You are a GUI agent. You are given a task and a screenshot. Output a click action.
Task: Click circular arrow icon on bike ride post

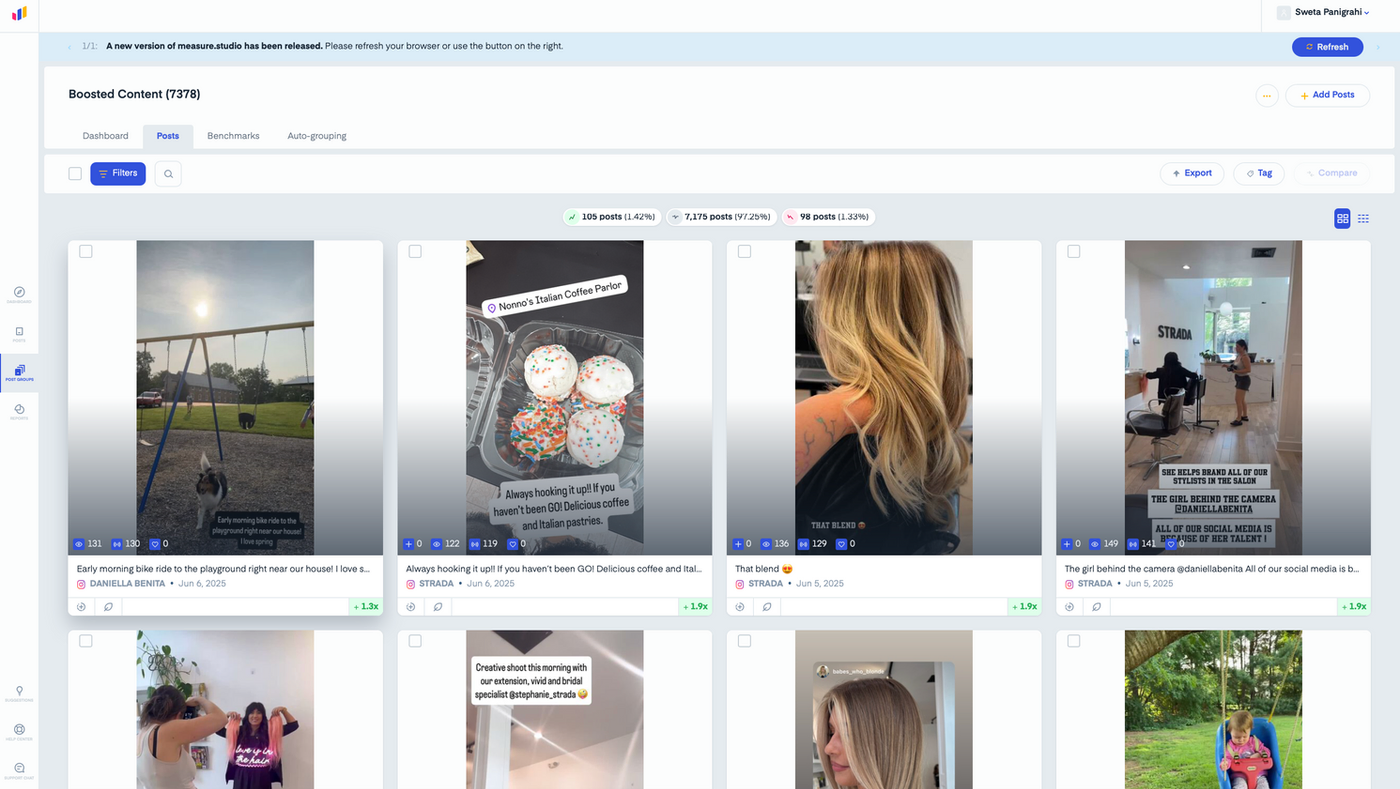click(x=82, y=606)
